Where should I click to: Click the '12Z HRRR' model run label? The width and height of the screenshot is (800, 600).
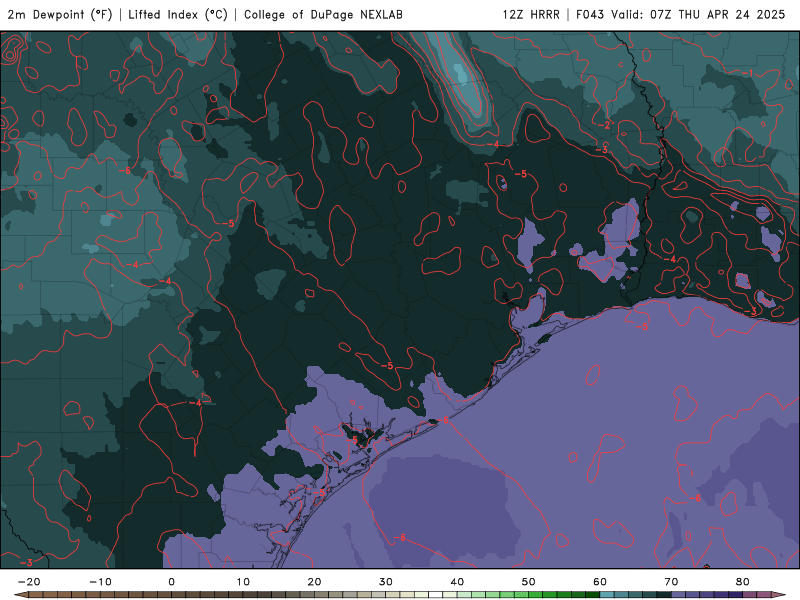531,14
